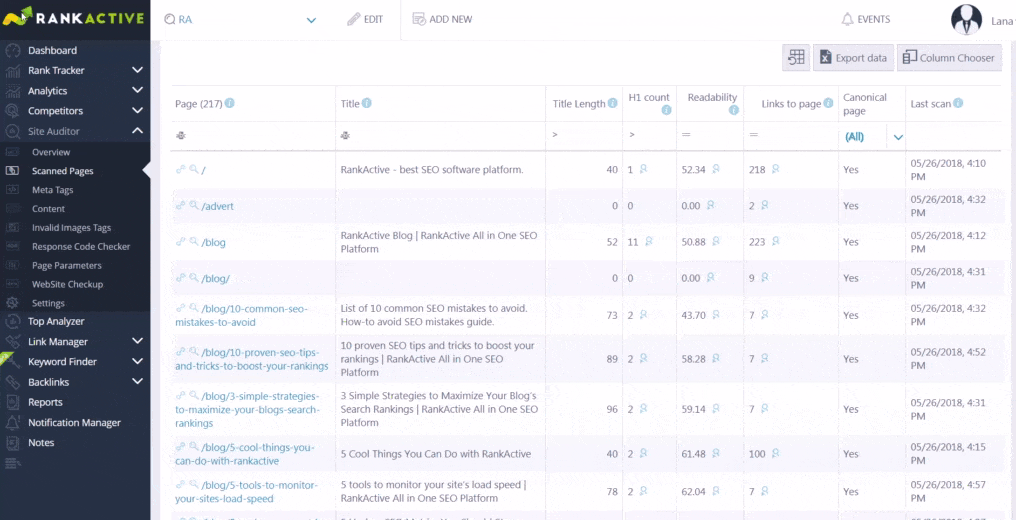This screenshot has height=520, width=1016.
Task: Open Top Analyzer in sidebar
Action: point(56,321)
